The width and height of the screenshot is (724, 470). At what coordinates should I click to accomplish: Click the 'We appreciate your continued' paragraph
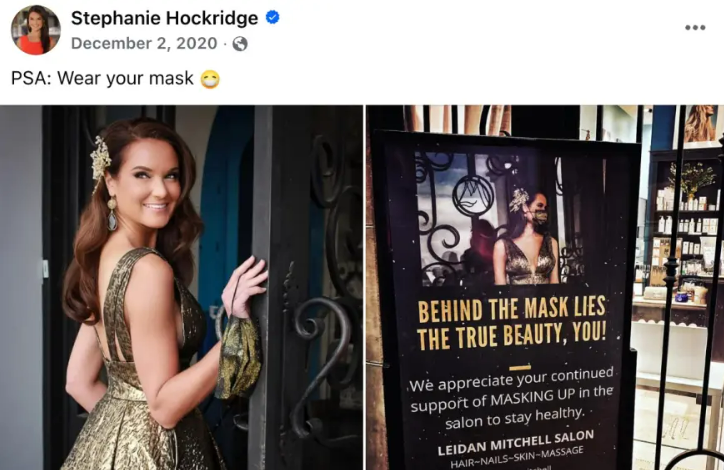click(512, 397)
